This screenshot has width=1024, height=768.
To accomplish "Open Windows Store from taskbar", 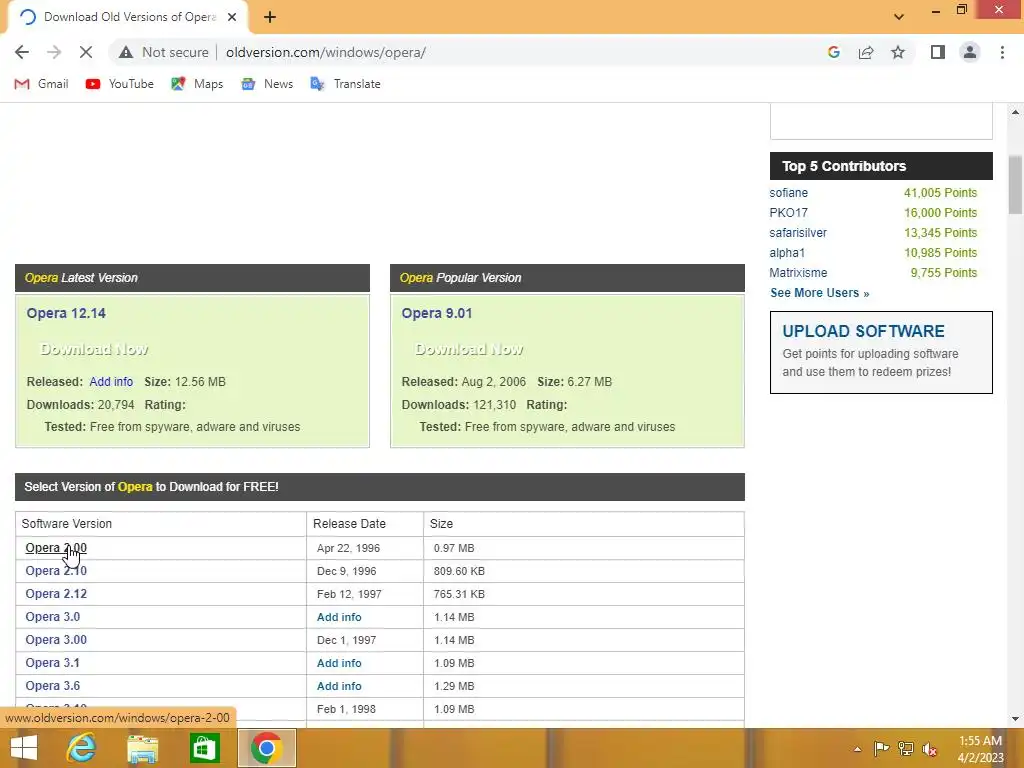I will 204,748.
